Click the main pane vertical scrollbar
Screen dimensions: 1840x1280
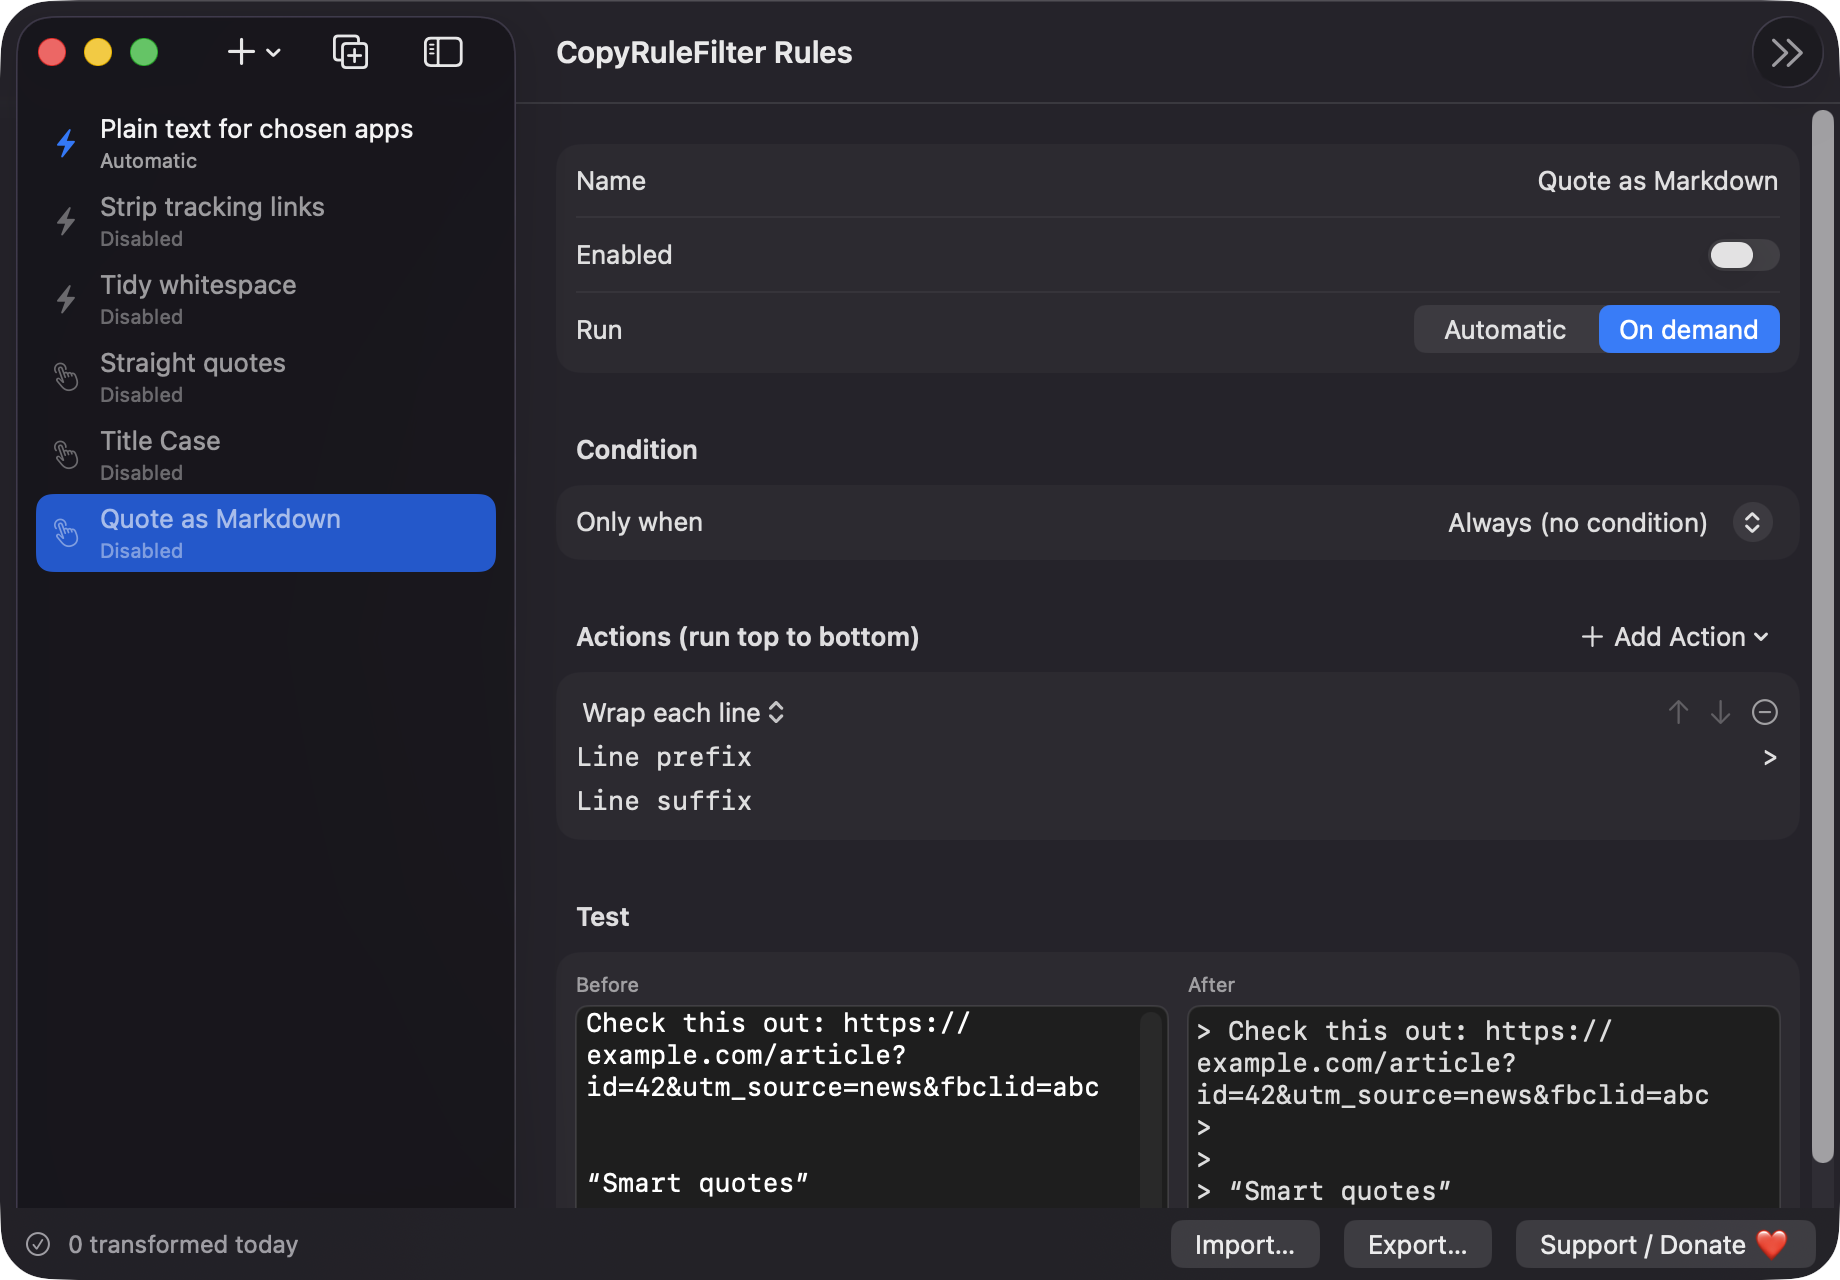click(x=1823, y=636)
